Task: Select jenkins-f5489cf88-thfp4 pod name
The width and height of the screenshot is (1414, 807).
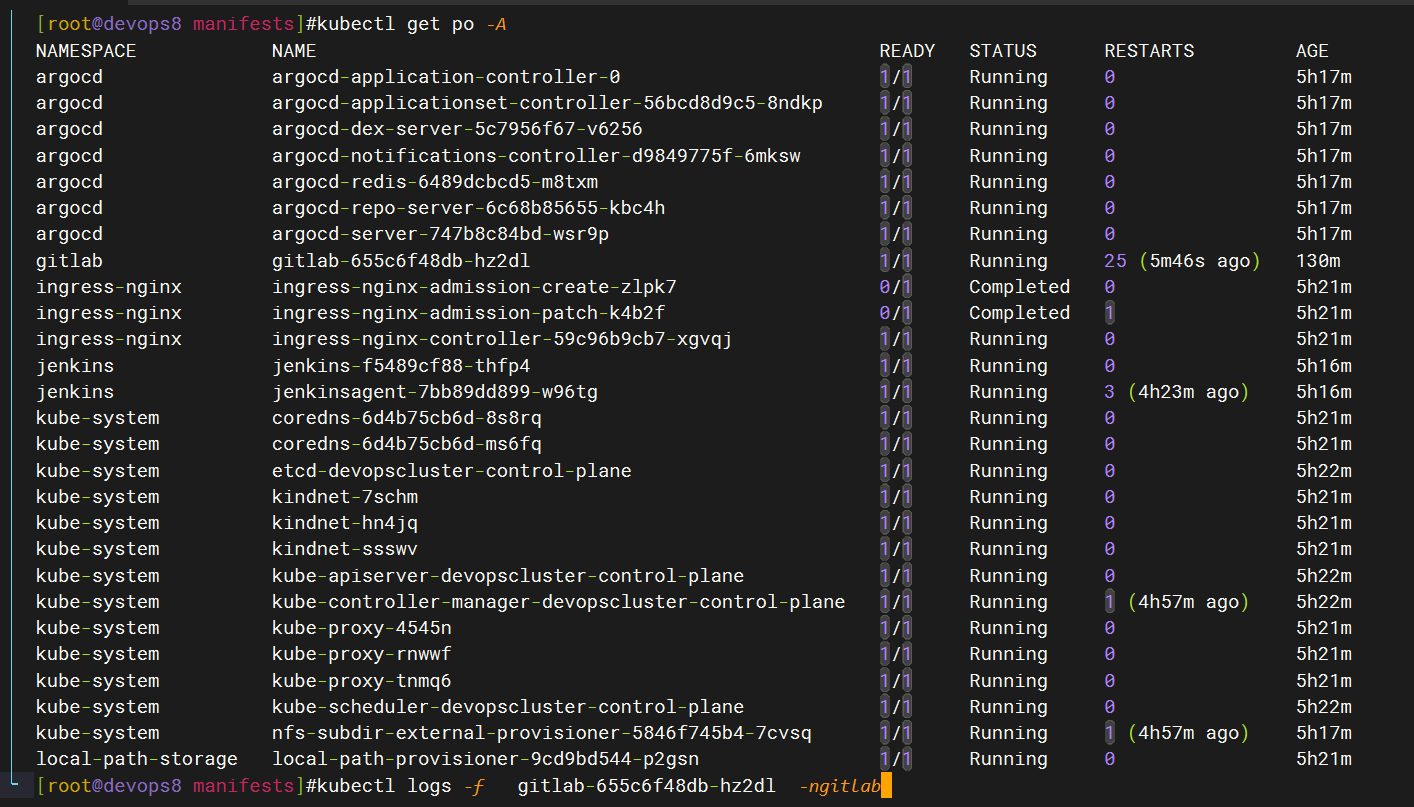Action: [401, 366]
